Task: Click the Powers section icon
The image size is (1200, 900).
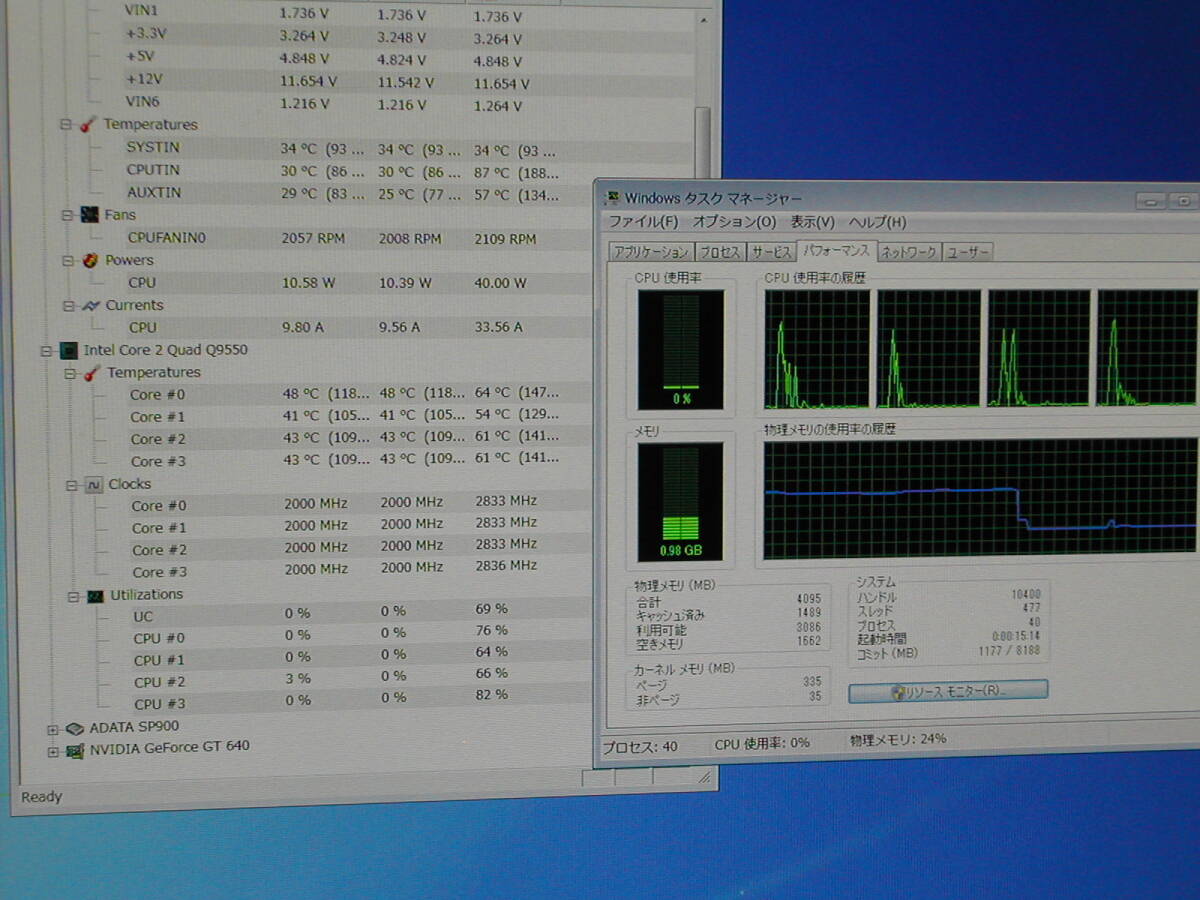Action: click(x=90, y=260)
